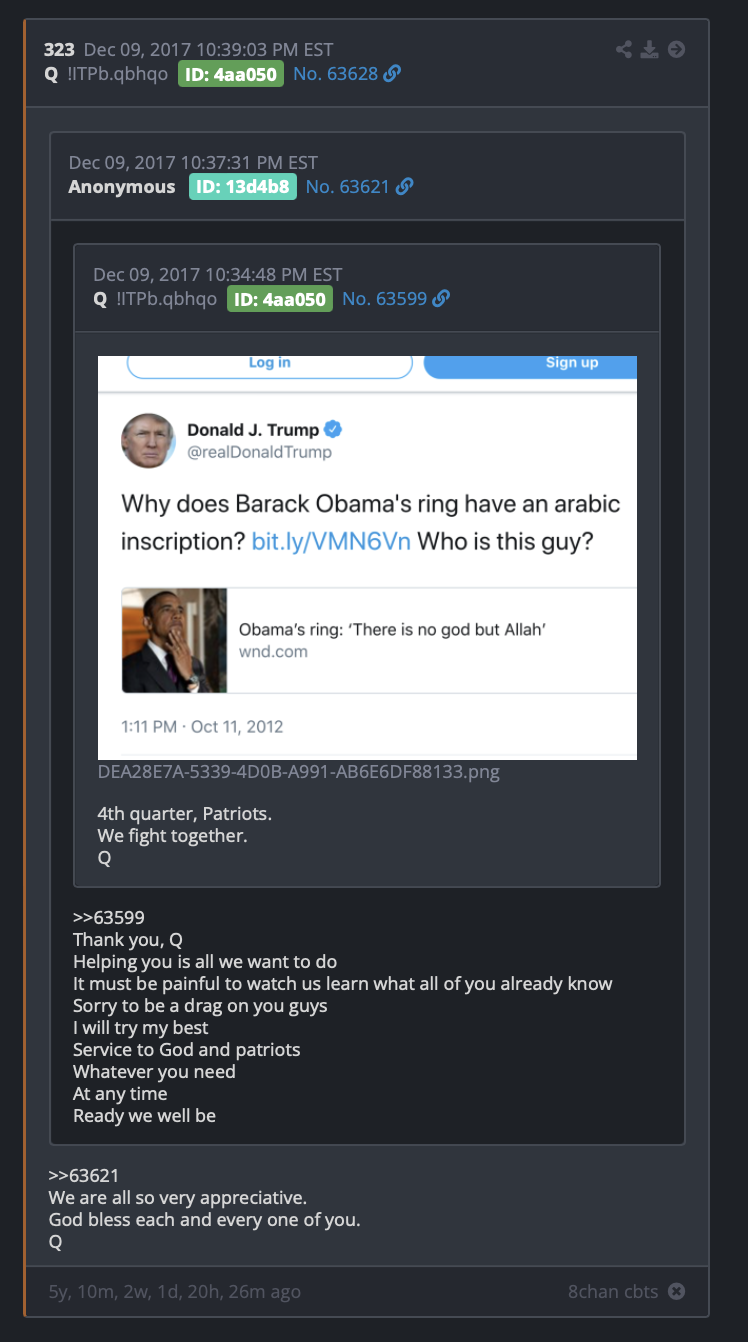Select the green ID: 4aa050 badge in the top header
The width and height of the screenshot is (748, 1342).
click(x=231, y=74)
